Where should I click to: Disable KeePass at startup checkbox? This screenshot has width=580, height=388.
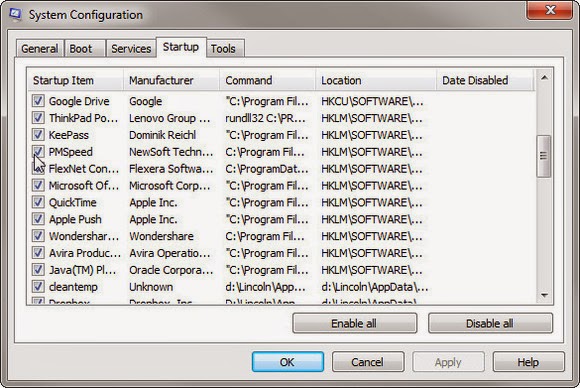38,135
